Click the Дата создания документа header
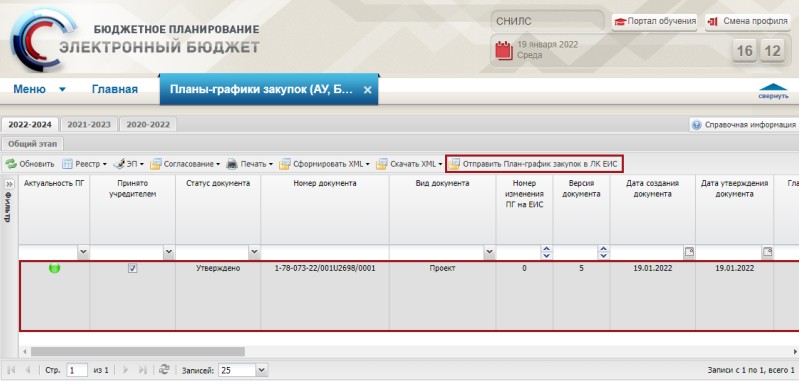Viewport: 799px width, 381px height. click(x=653, y=210)
